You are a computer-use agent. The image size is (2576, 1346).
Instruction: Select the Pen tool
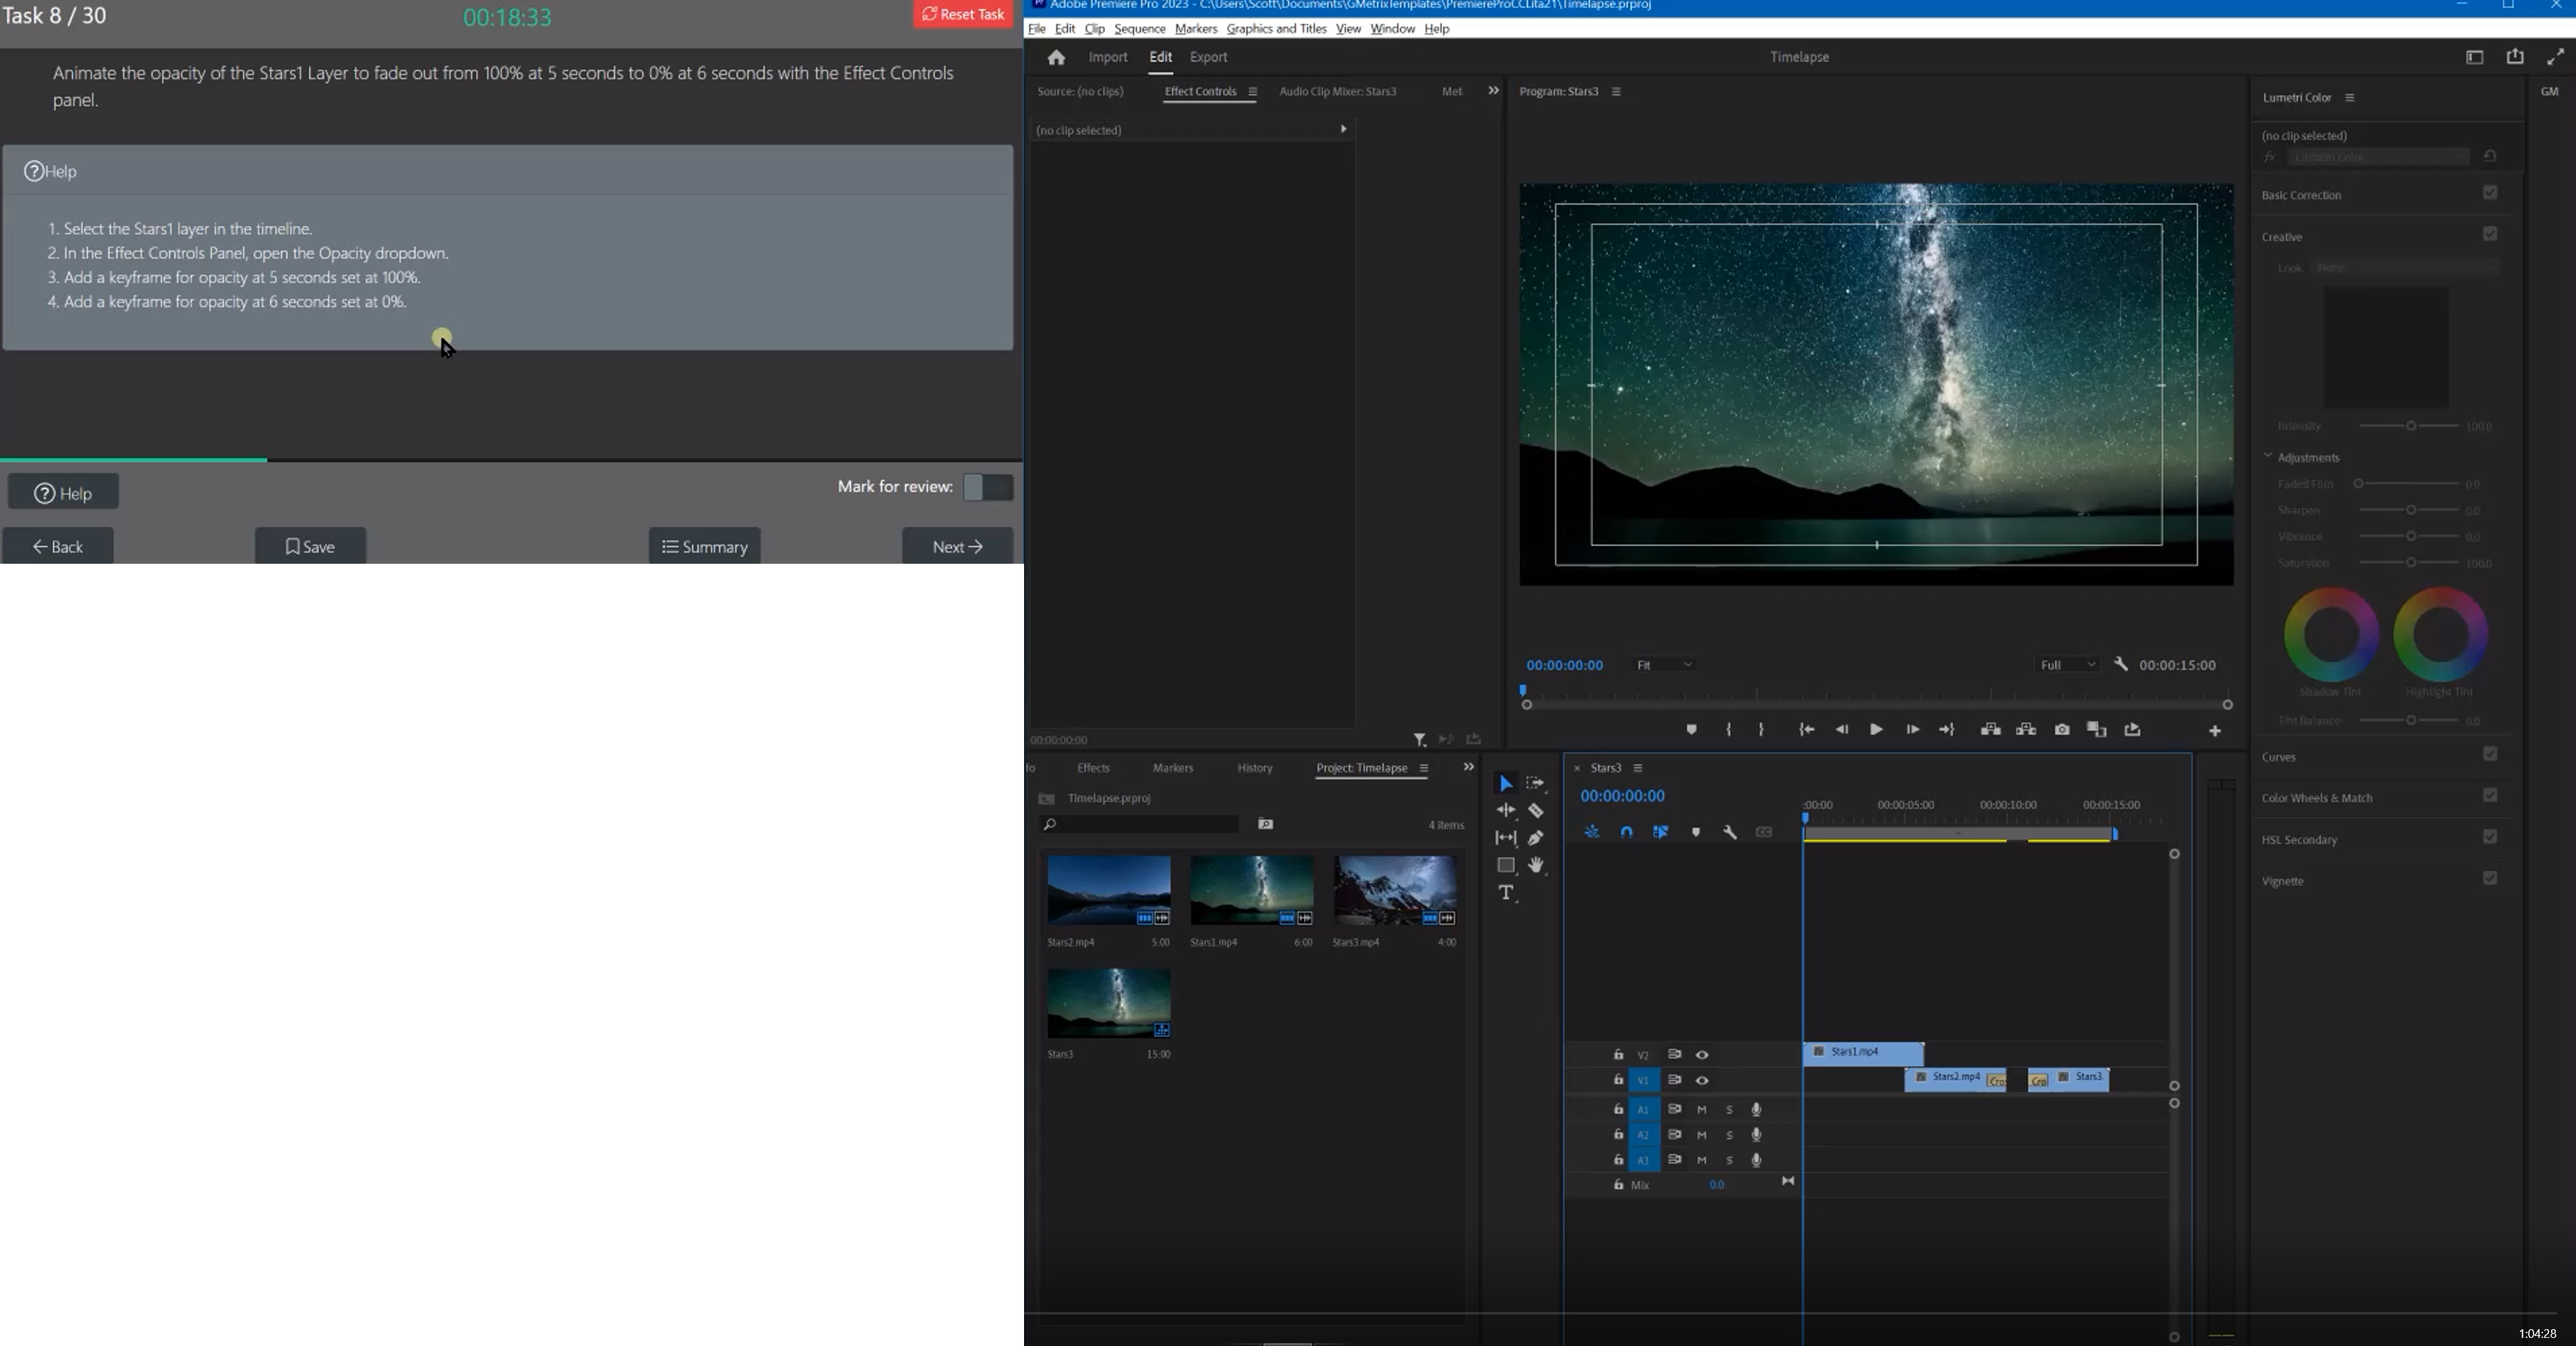click(1536, 838)
